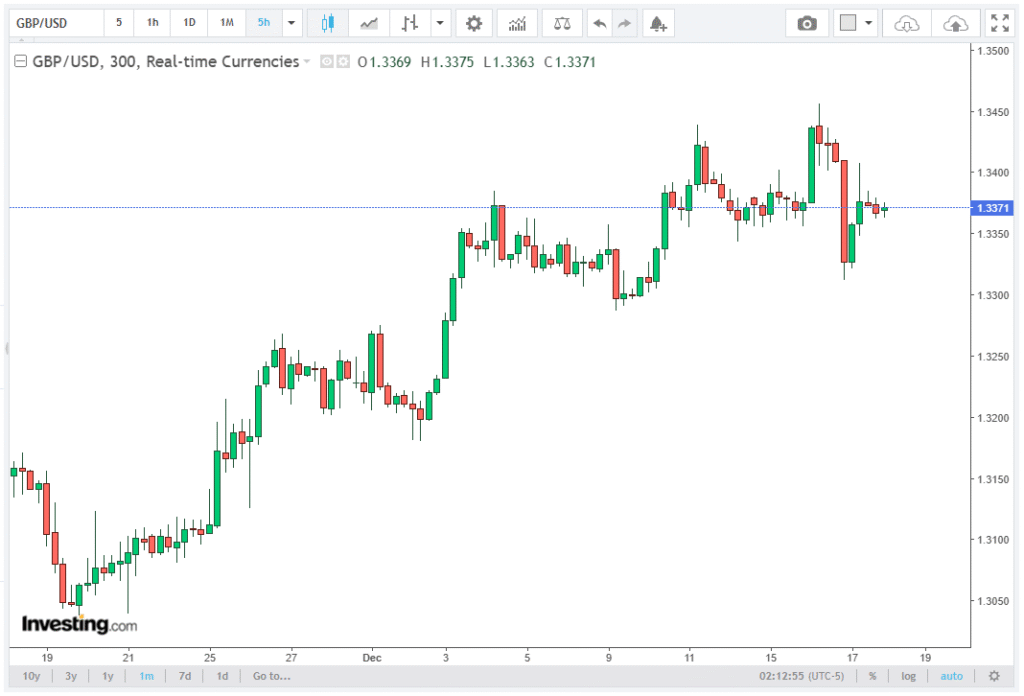The image size is (1024, 696).
Task: Toggle auto scale on price axis
Action: pos(952,676)
